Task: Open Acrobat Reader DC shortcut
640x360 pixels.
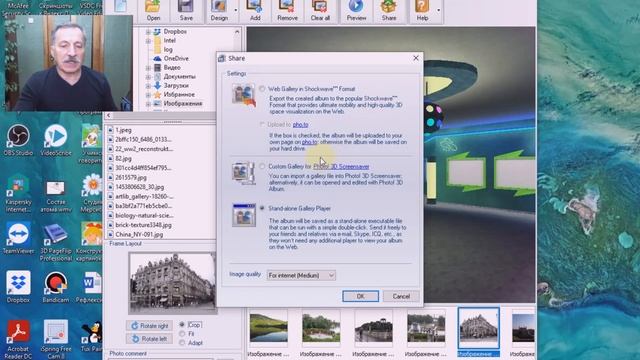Action: (x=18, y=339)
